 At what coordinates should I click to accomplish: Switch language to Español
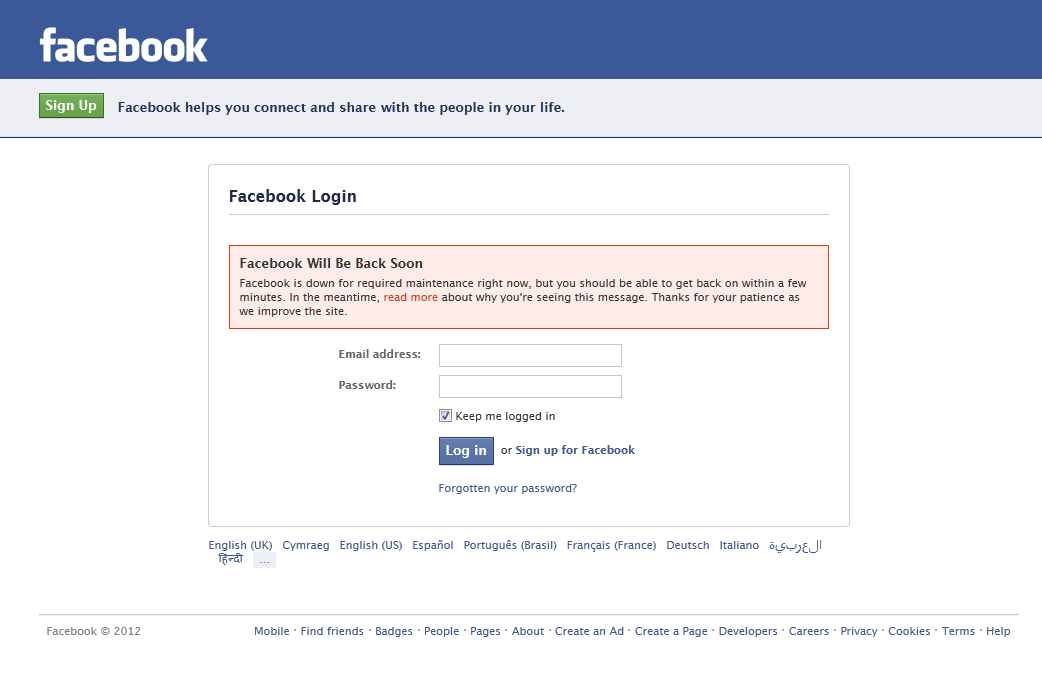(433, 545)
